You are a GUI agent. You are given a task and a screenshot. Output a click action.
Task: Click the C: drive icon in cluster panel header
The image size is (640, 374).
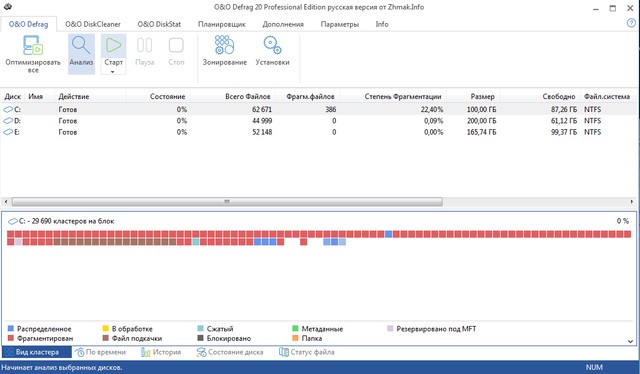coord(13,221)
